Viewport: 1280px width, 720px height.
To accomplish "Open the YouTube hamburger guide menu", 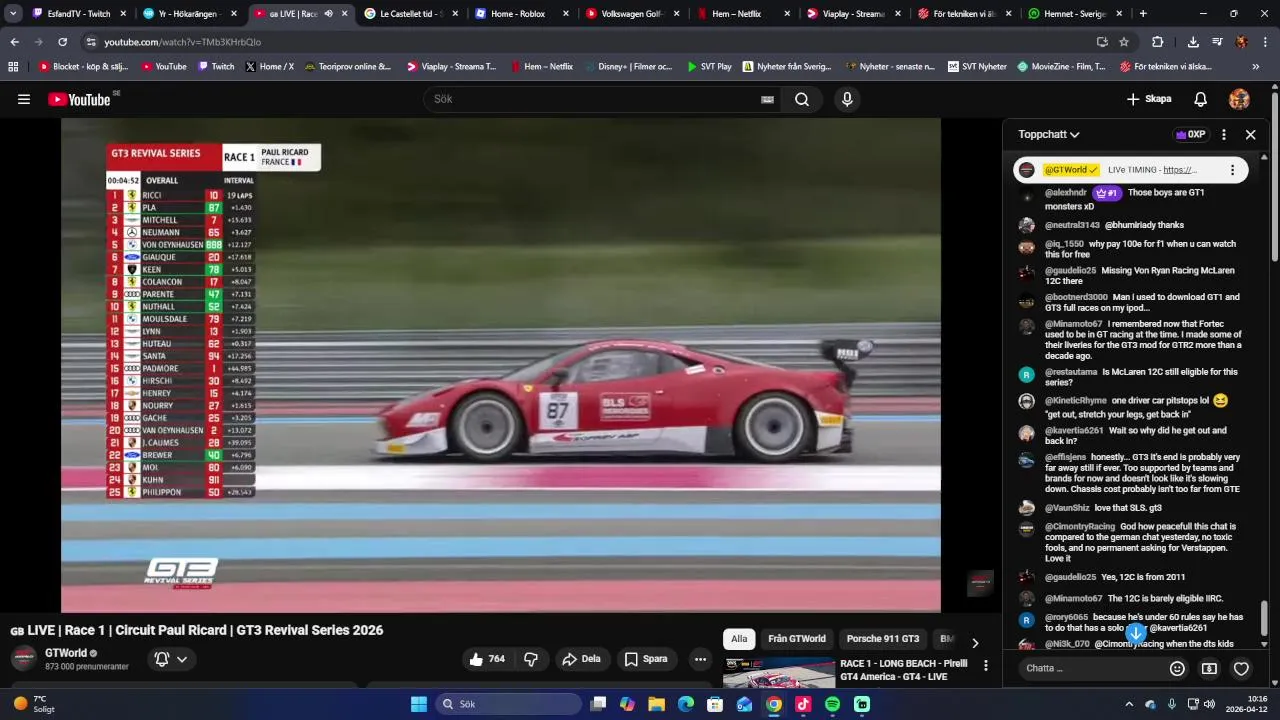I will click(24, 99).
